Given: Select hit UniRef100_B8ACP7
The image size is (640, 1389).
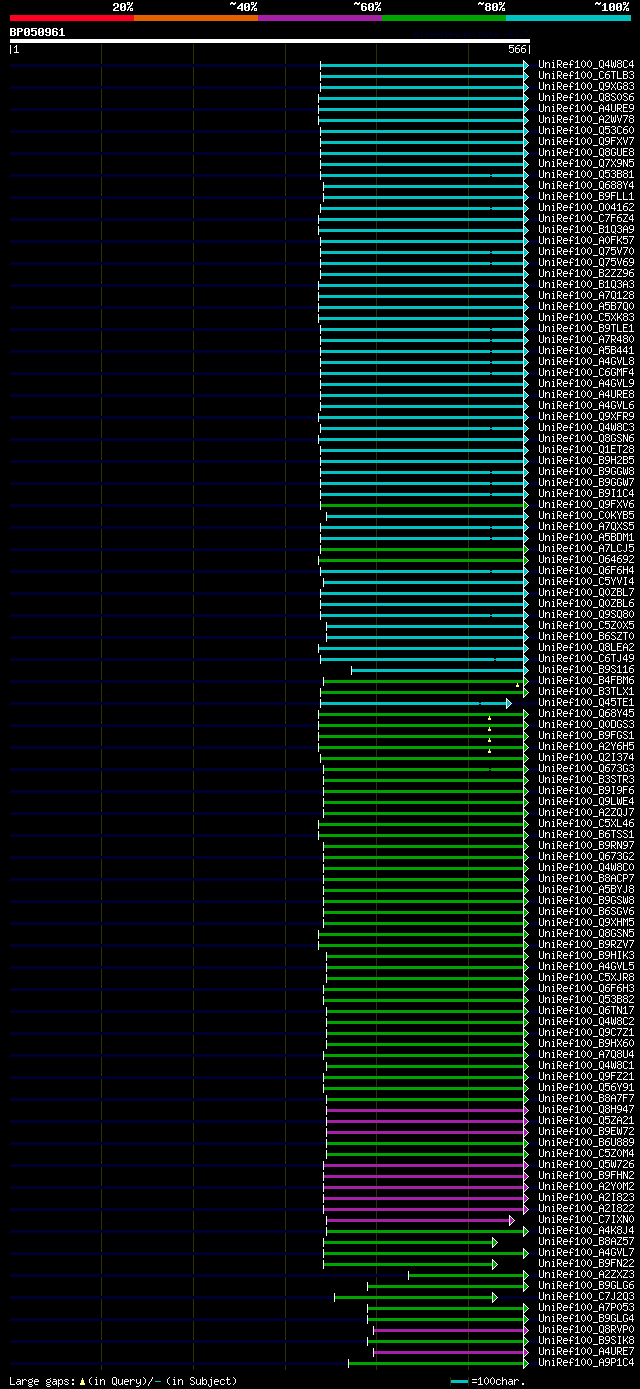Looking at the screenshot, I should pyautogui.click(x=586, y=878).
